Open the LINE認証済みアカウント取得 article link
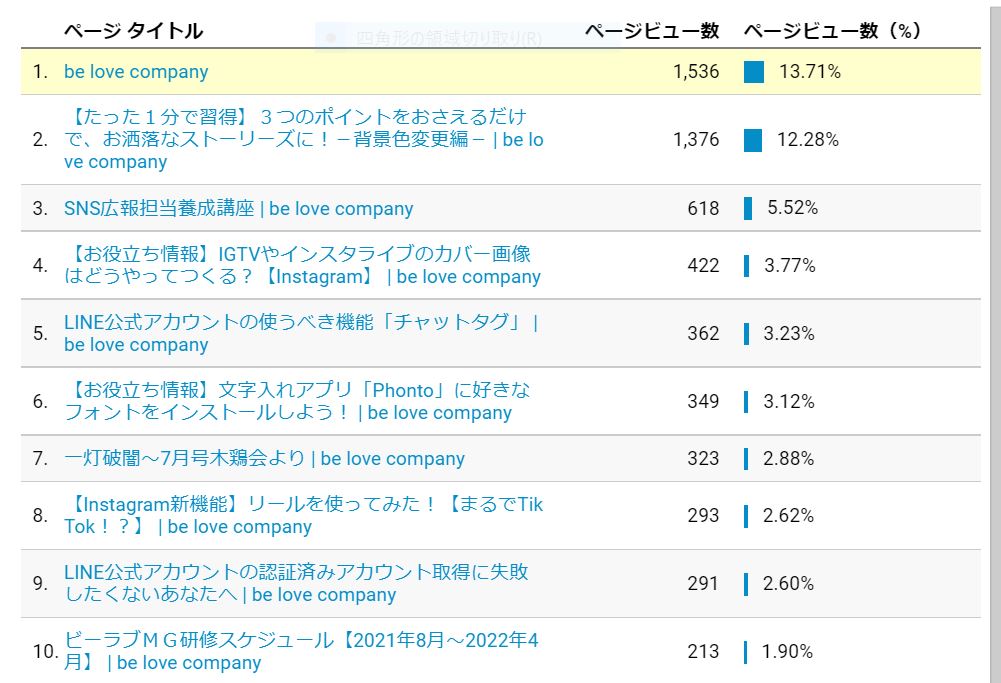1001x683 pixels. tap(296, 583)
